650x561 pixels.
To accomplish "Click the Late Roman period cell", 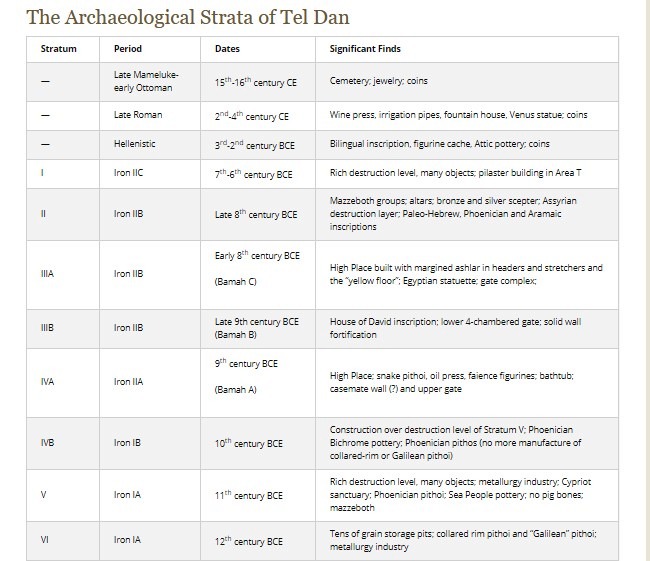I will point(150,116).
